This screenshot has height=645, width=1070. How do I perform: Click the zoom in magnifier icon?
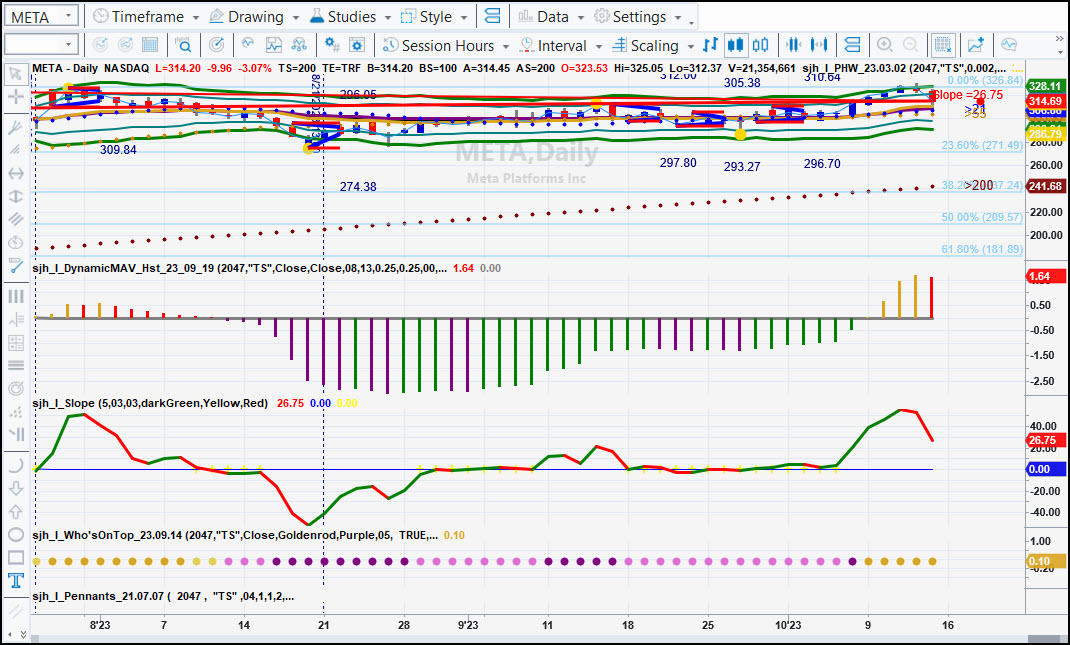pos(884,45)
